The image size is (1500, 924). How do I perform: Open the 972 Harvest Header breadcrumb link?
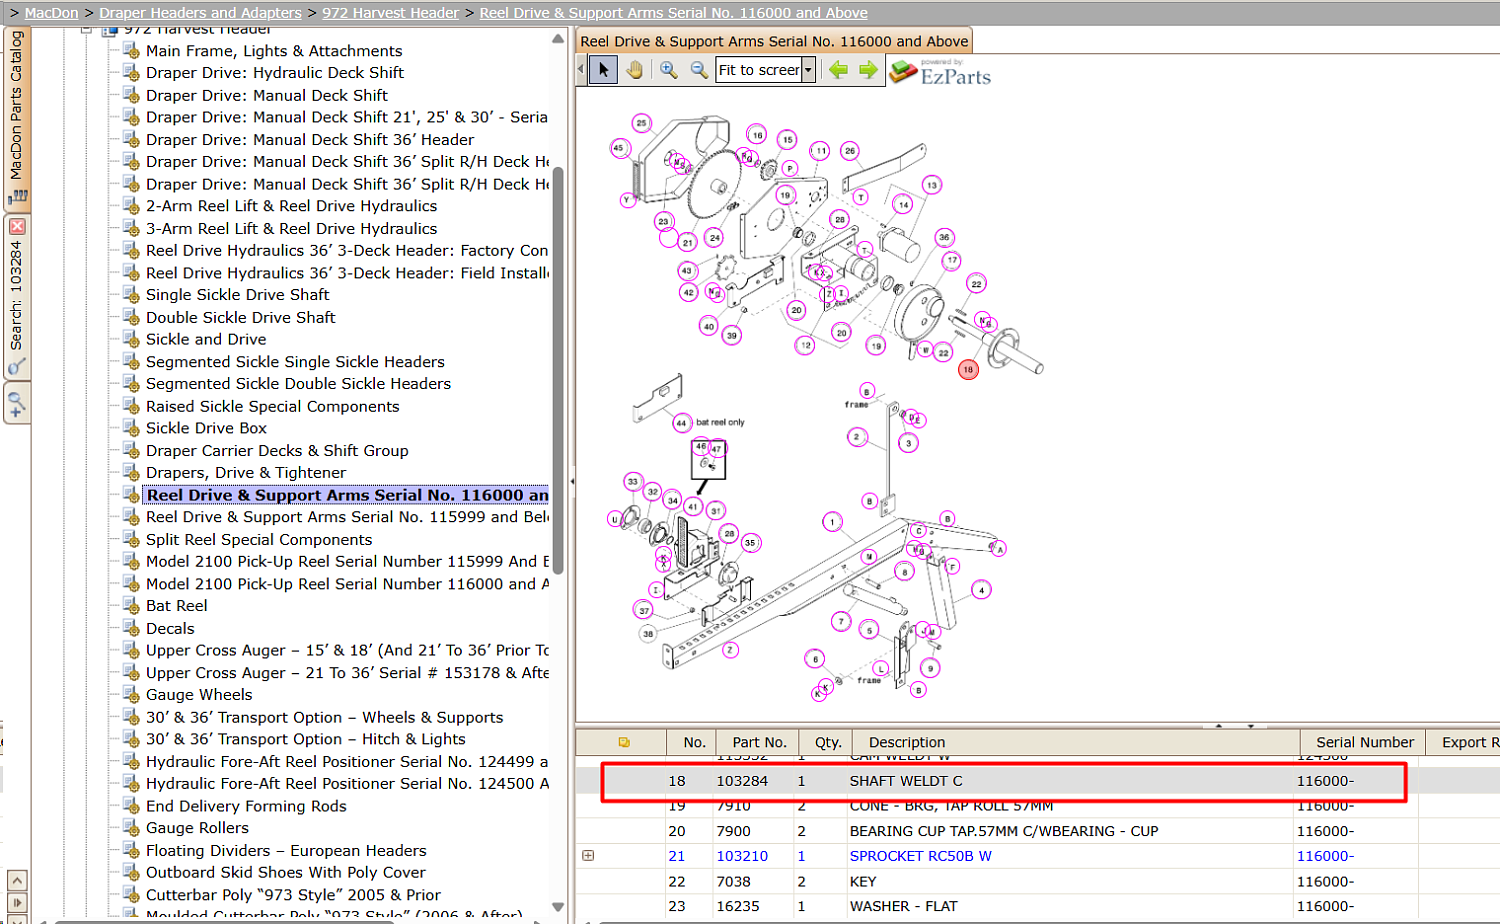(x=390, y=13)
